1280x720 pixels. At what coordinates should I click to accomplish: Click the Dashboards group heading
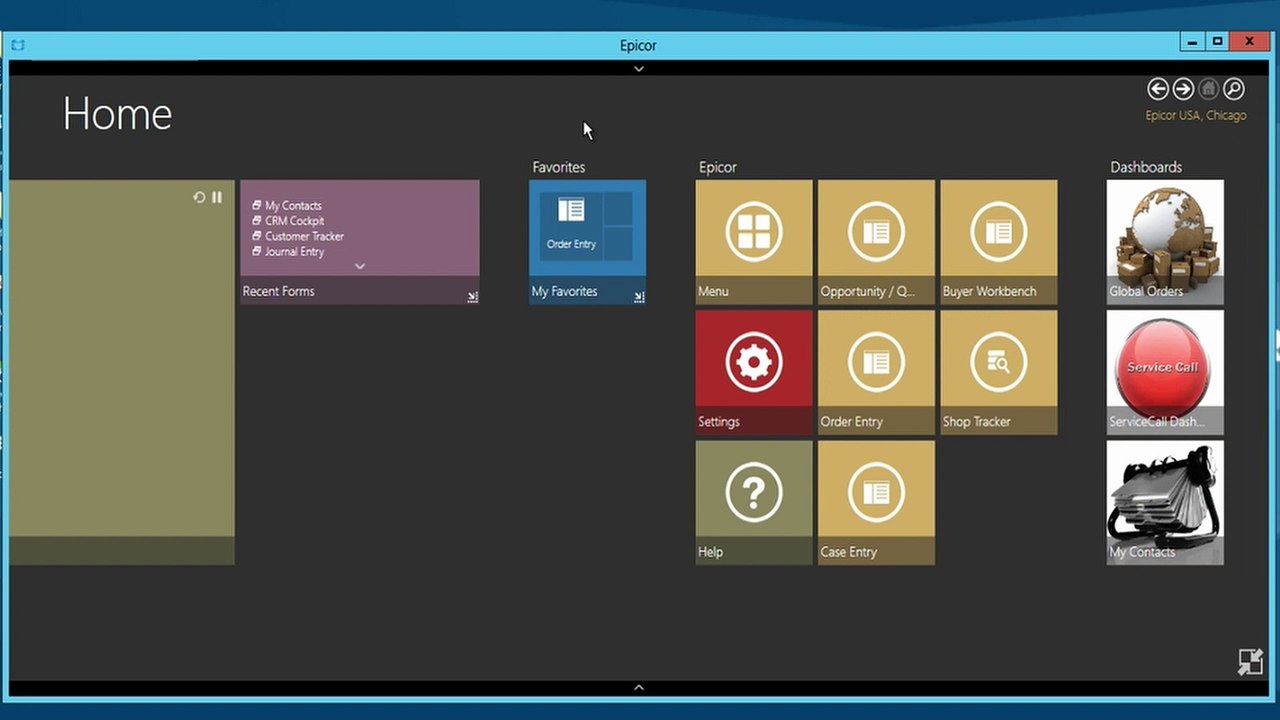pos(1146,167)
